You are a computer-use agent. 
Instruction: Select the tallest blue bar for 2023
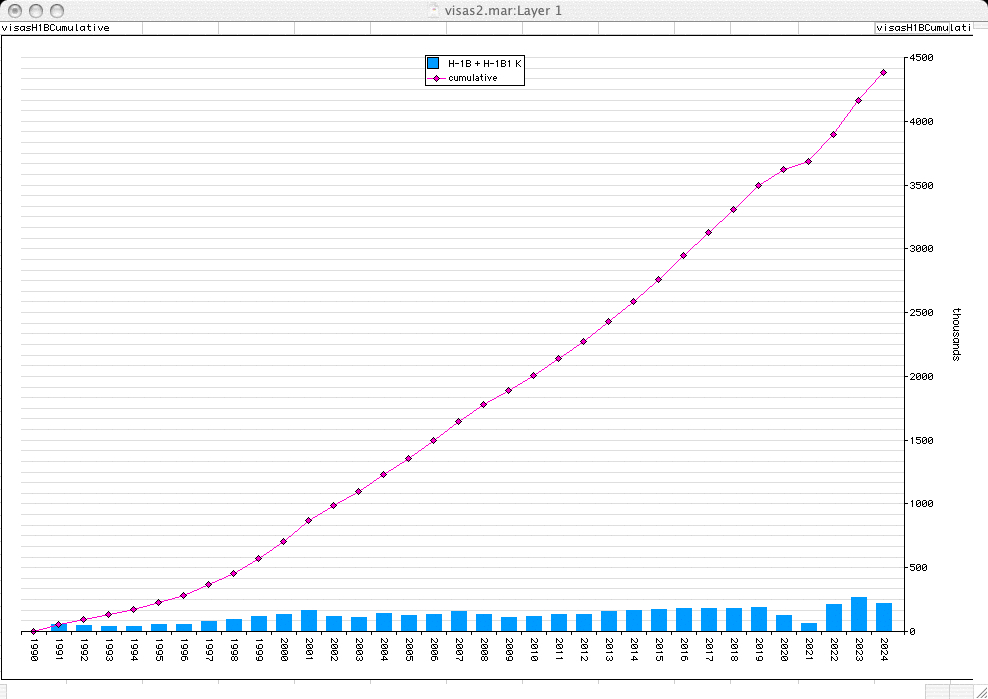point(858,614)
